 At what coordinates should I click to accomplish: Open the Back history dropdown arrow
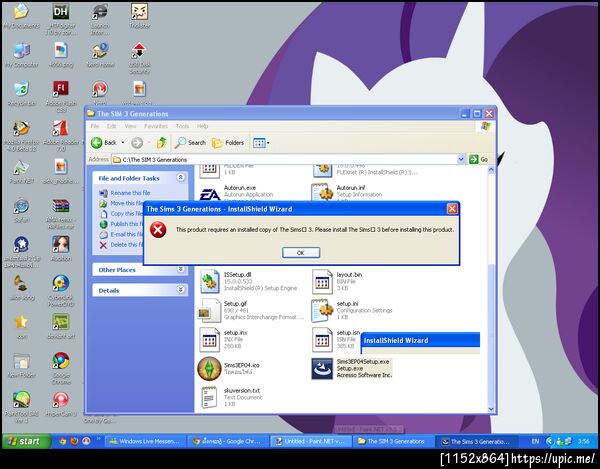[123, 143]
